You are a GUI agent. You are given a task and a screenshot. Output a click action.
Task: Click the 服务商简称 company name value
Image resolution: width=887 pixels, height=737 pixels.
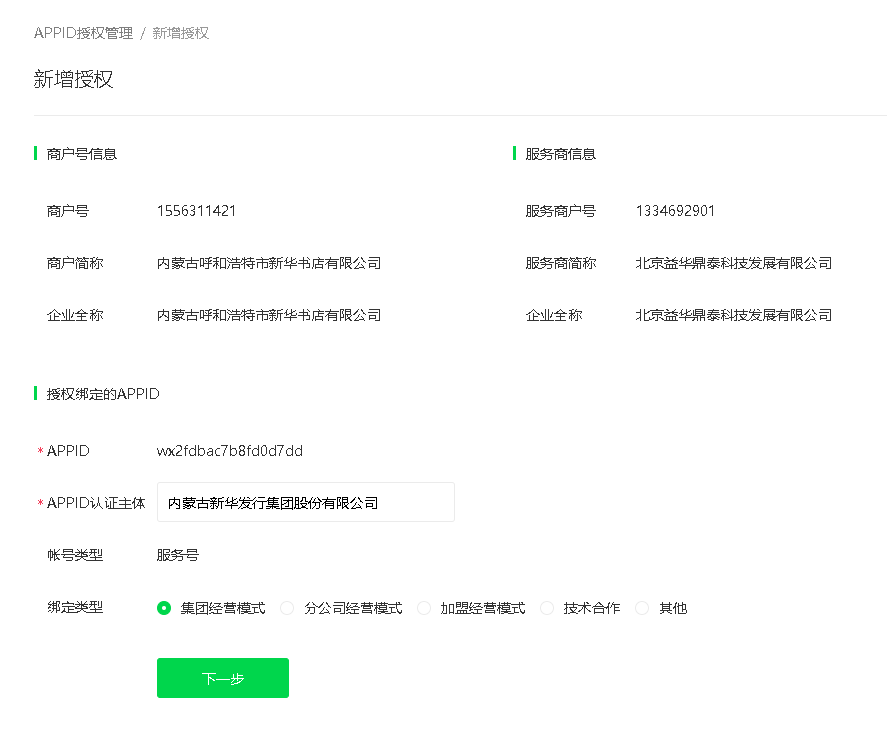click(733, 263)
